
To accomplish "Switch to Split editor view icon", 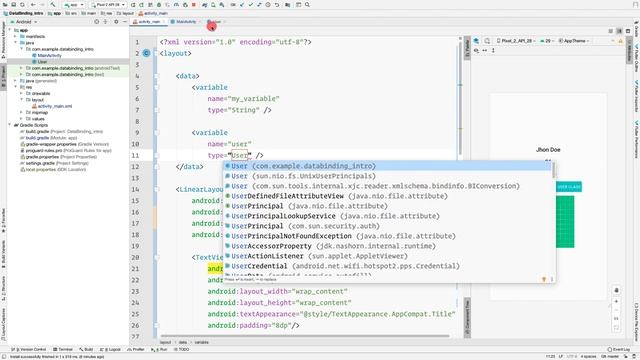I will click(619, 31).
